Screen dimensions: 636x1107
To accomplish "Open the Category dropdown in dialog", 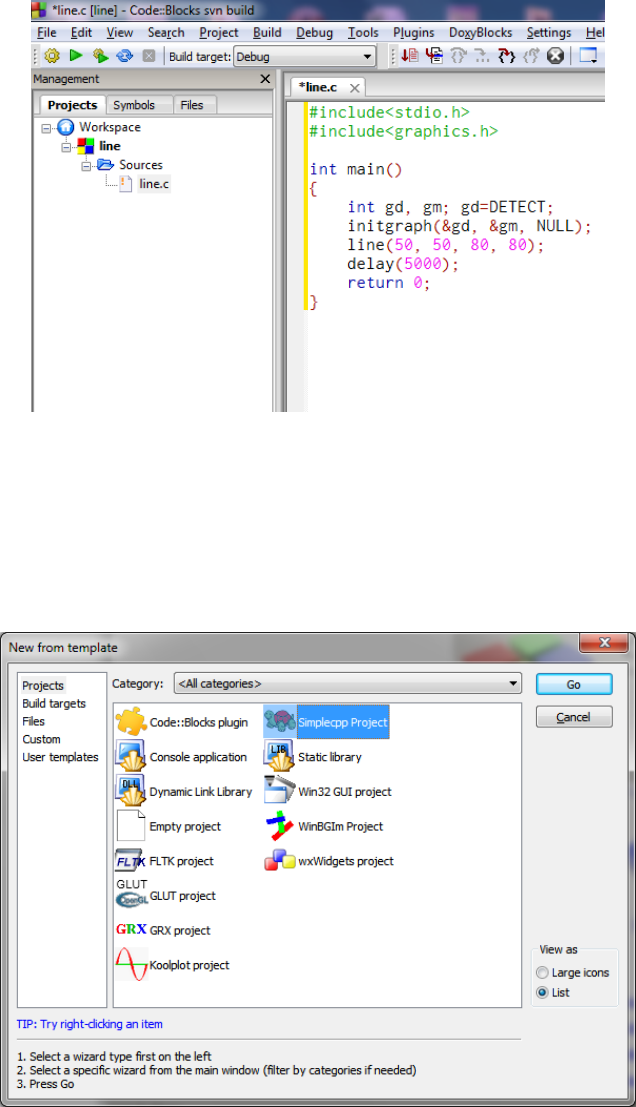I will (348, 683).
